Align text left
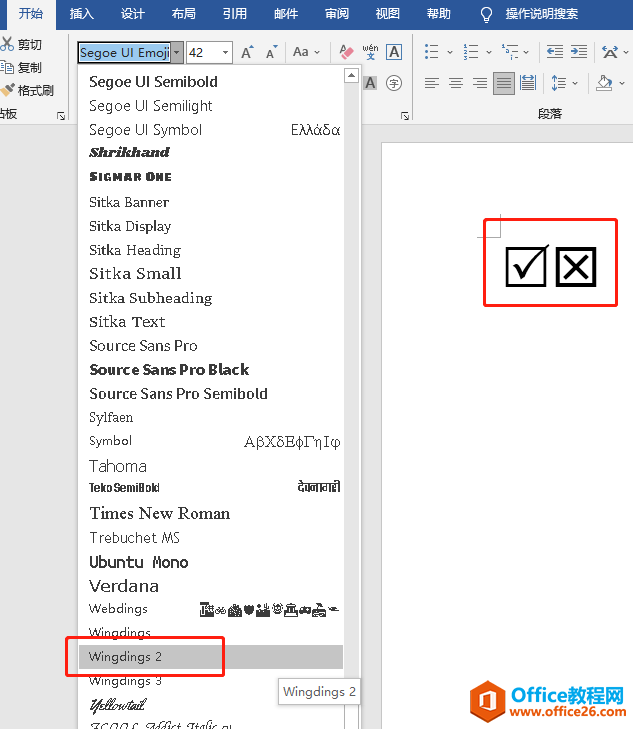 click(432, 83)
